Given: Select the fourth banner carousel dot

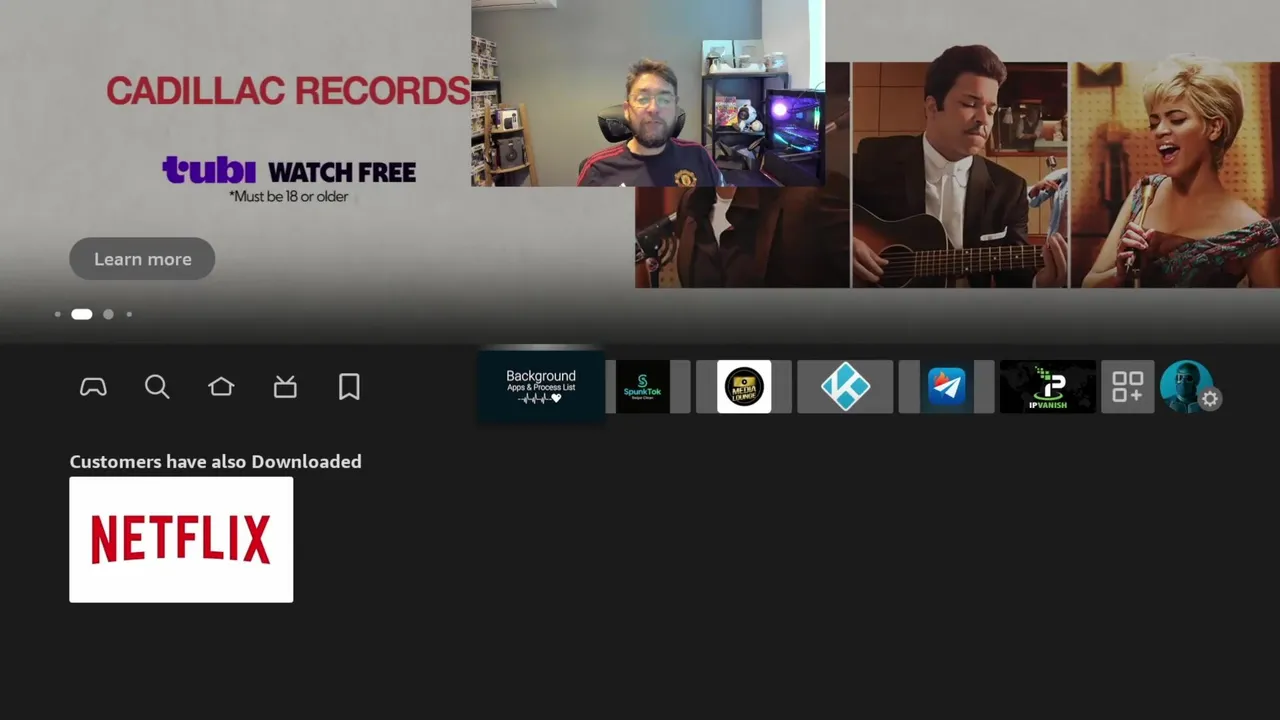Looking at the screenshot, I should 129,314.
